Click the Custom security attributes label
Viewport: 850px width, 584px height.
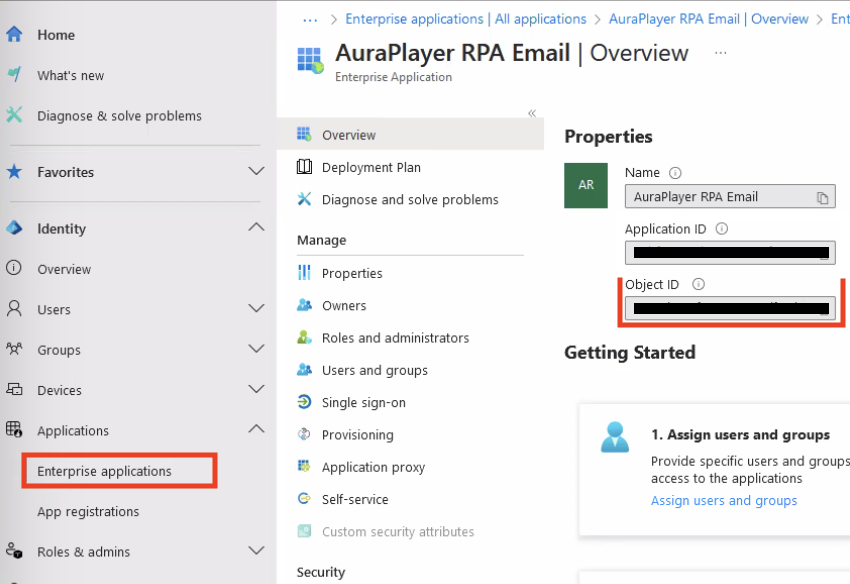[397, 531]
